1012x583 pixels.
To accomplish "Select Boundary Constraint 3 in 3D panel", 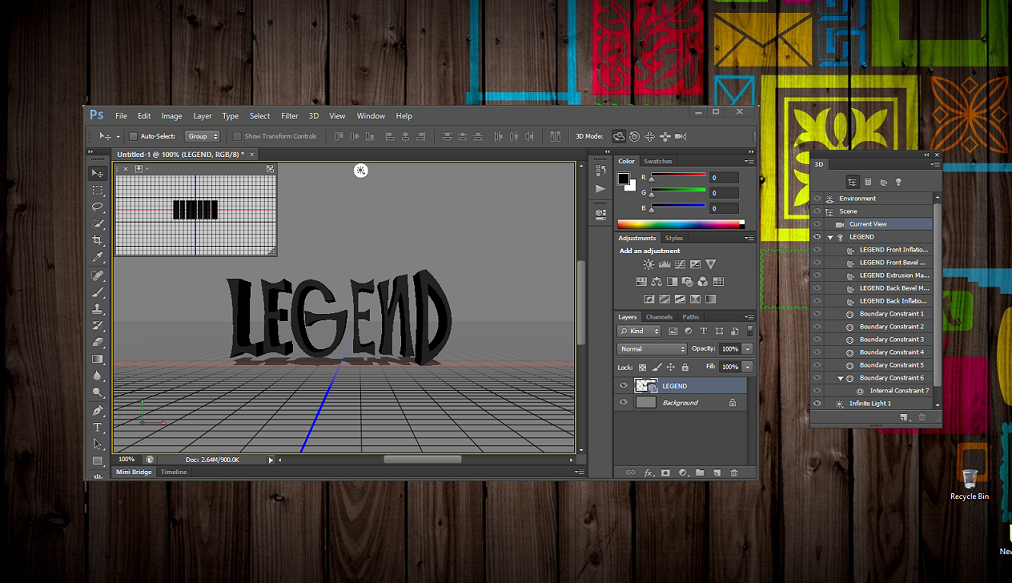I will tap(891, 340).
